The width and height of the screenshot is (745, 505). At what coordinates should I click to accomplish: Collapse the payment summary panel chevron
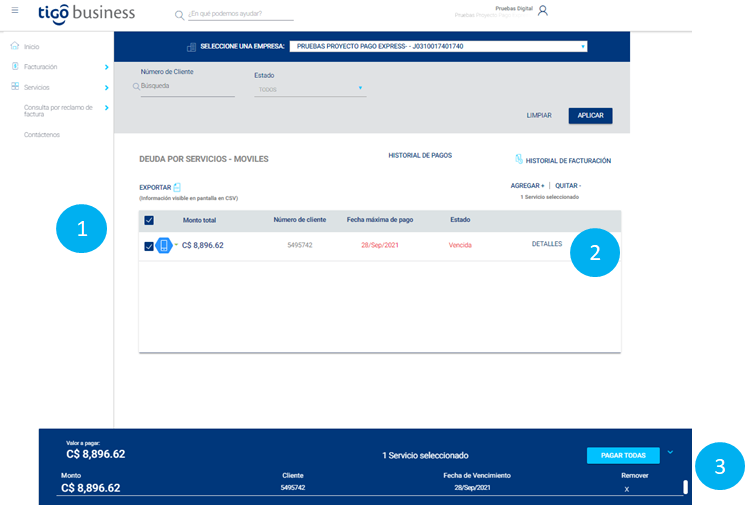pyautogui.click(x=670, y=452)
